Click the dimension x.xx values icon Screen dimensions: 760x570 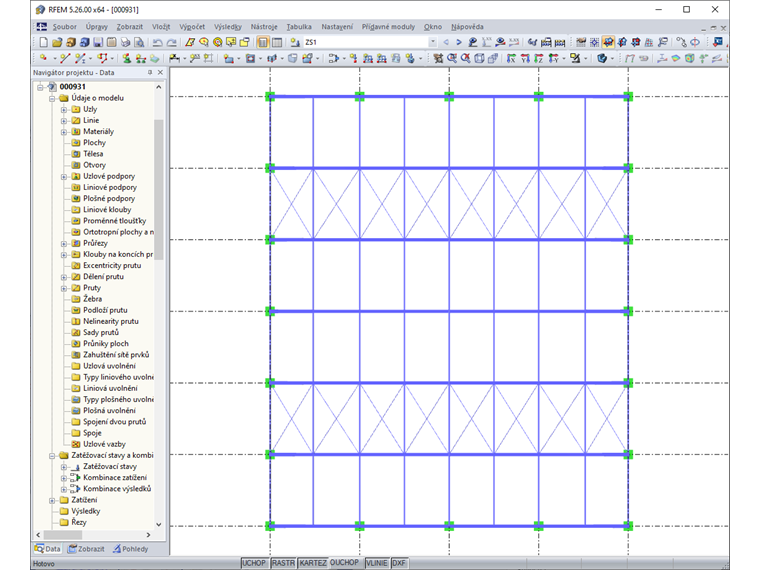point(487,42)
